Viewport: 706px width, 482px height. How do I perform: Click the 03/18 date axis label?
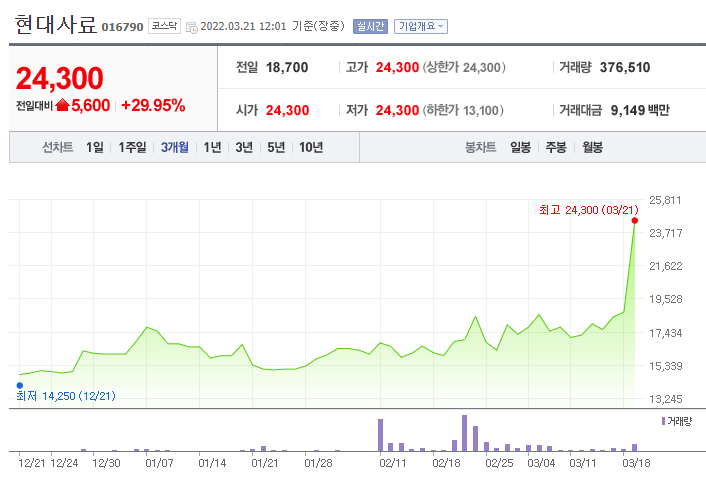click(636, 463)
